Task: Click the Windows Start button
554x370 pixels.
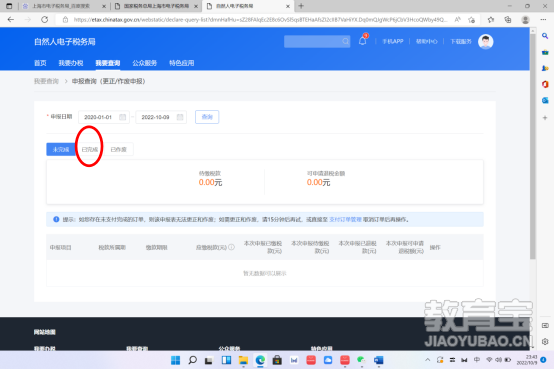Action: pos(175,360)
